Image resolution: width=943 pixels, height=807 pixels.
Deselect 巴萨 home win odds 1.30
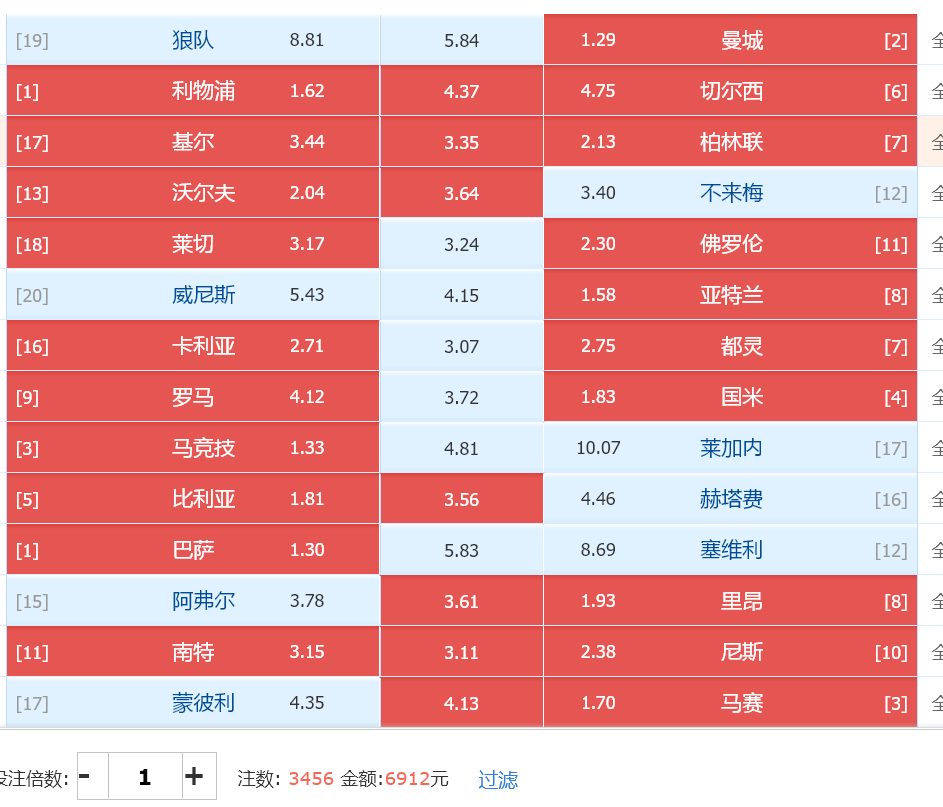coord(193,550)
